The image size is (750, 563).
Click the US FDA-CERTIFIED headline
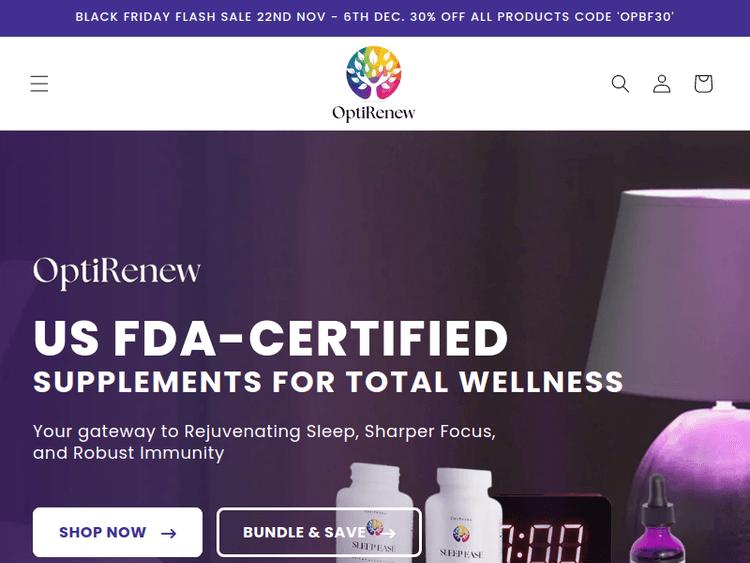pos(271,339)
